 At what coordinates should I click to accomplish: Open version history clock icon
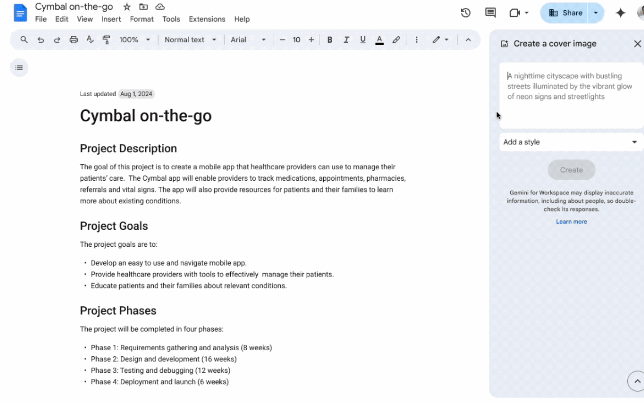click(466, 13)
